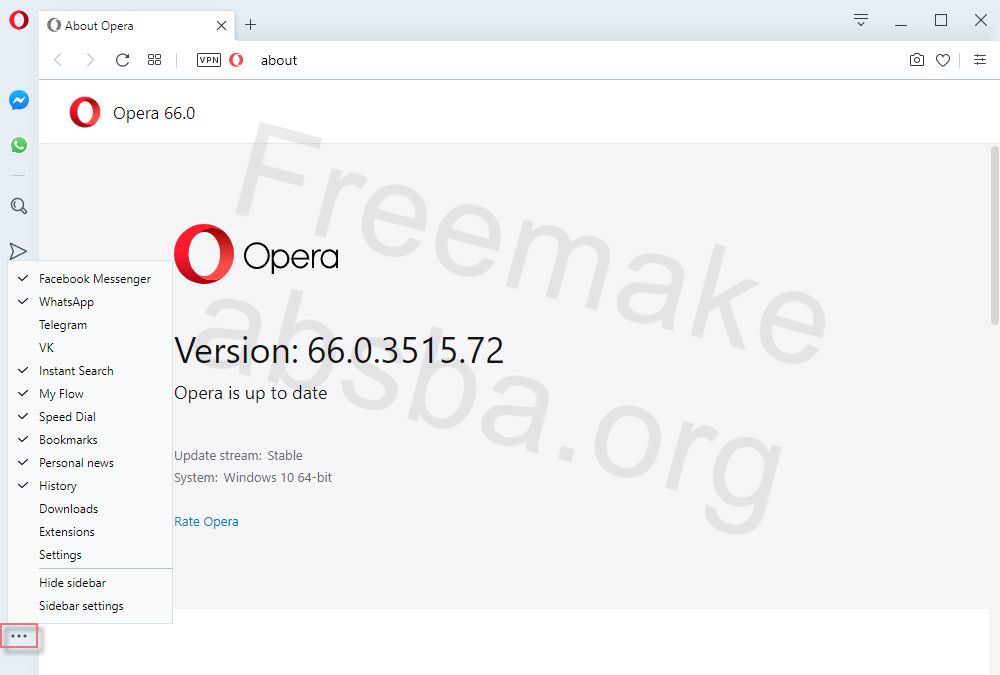Click 'Update stream: Stable' text

click(239, 456)
